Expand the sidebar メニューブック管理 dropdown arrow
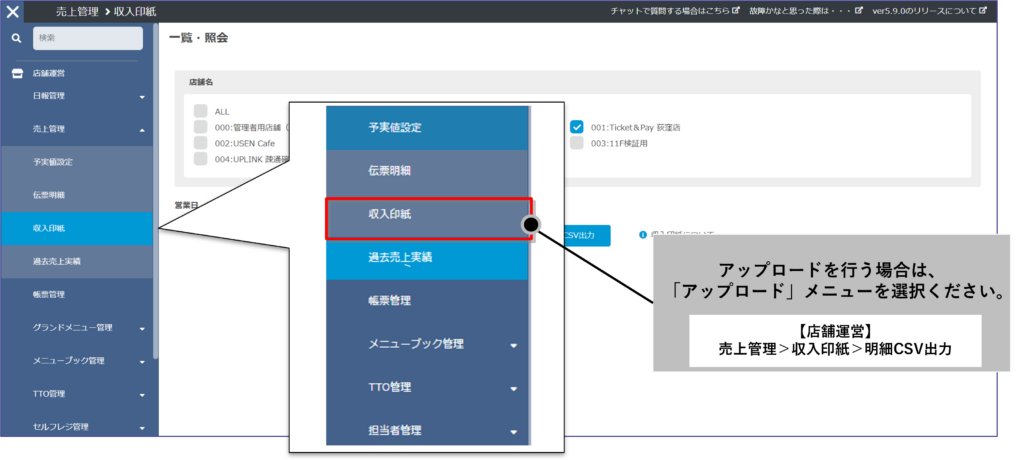1024x460 pixels. point(142,362)
